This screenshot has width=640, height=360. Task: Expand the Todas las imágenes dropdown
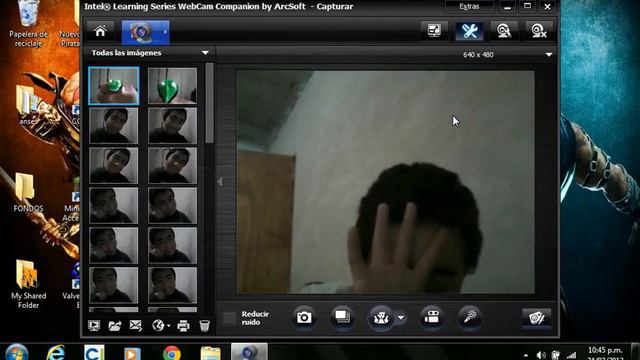coord(205,53)
